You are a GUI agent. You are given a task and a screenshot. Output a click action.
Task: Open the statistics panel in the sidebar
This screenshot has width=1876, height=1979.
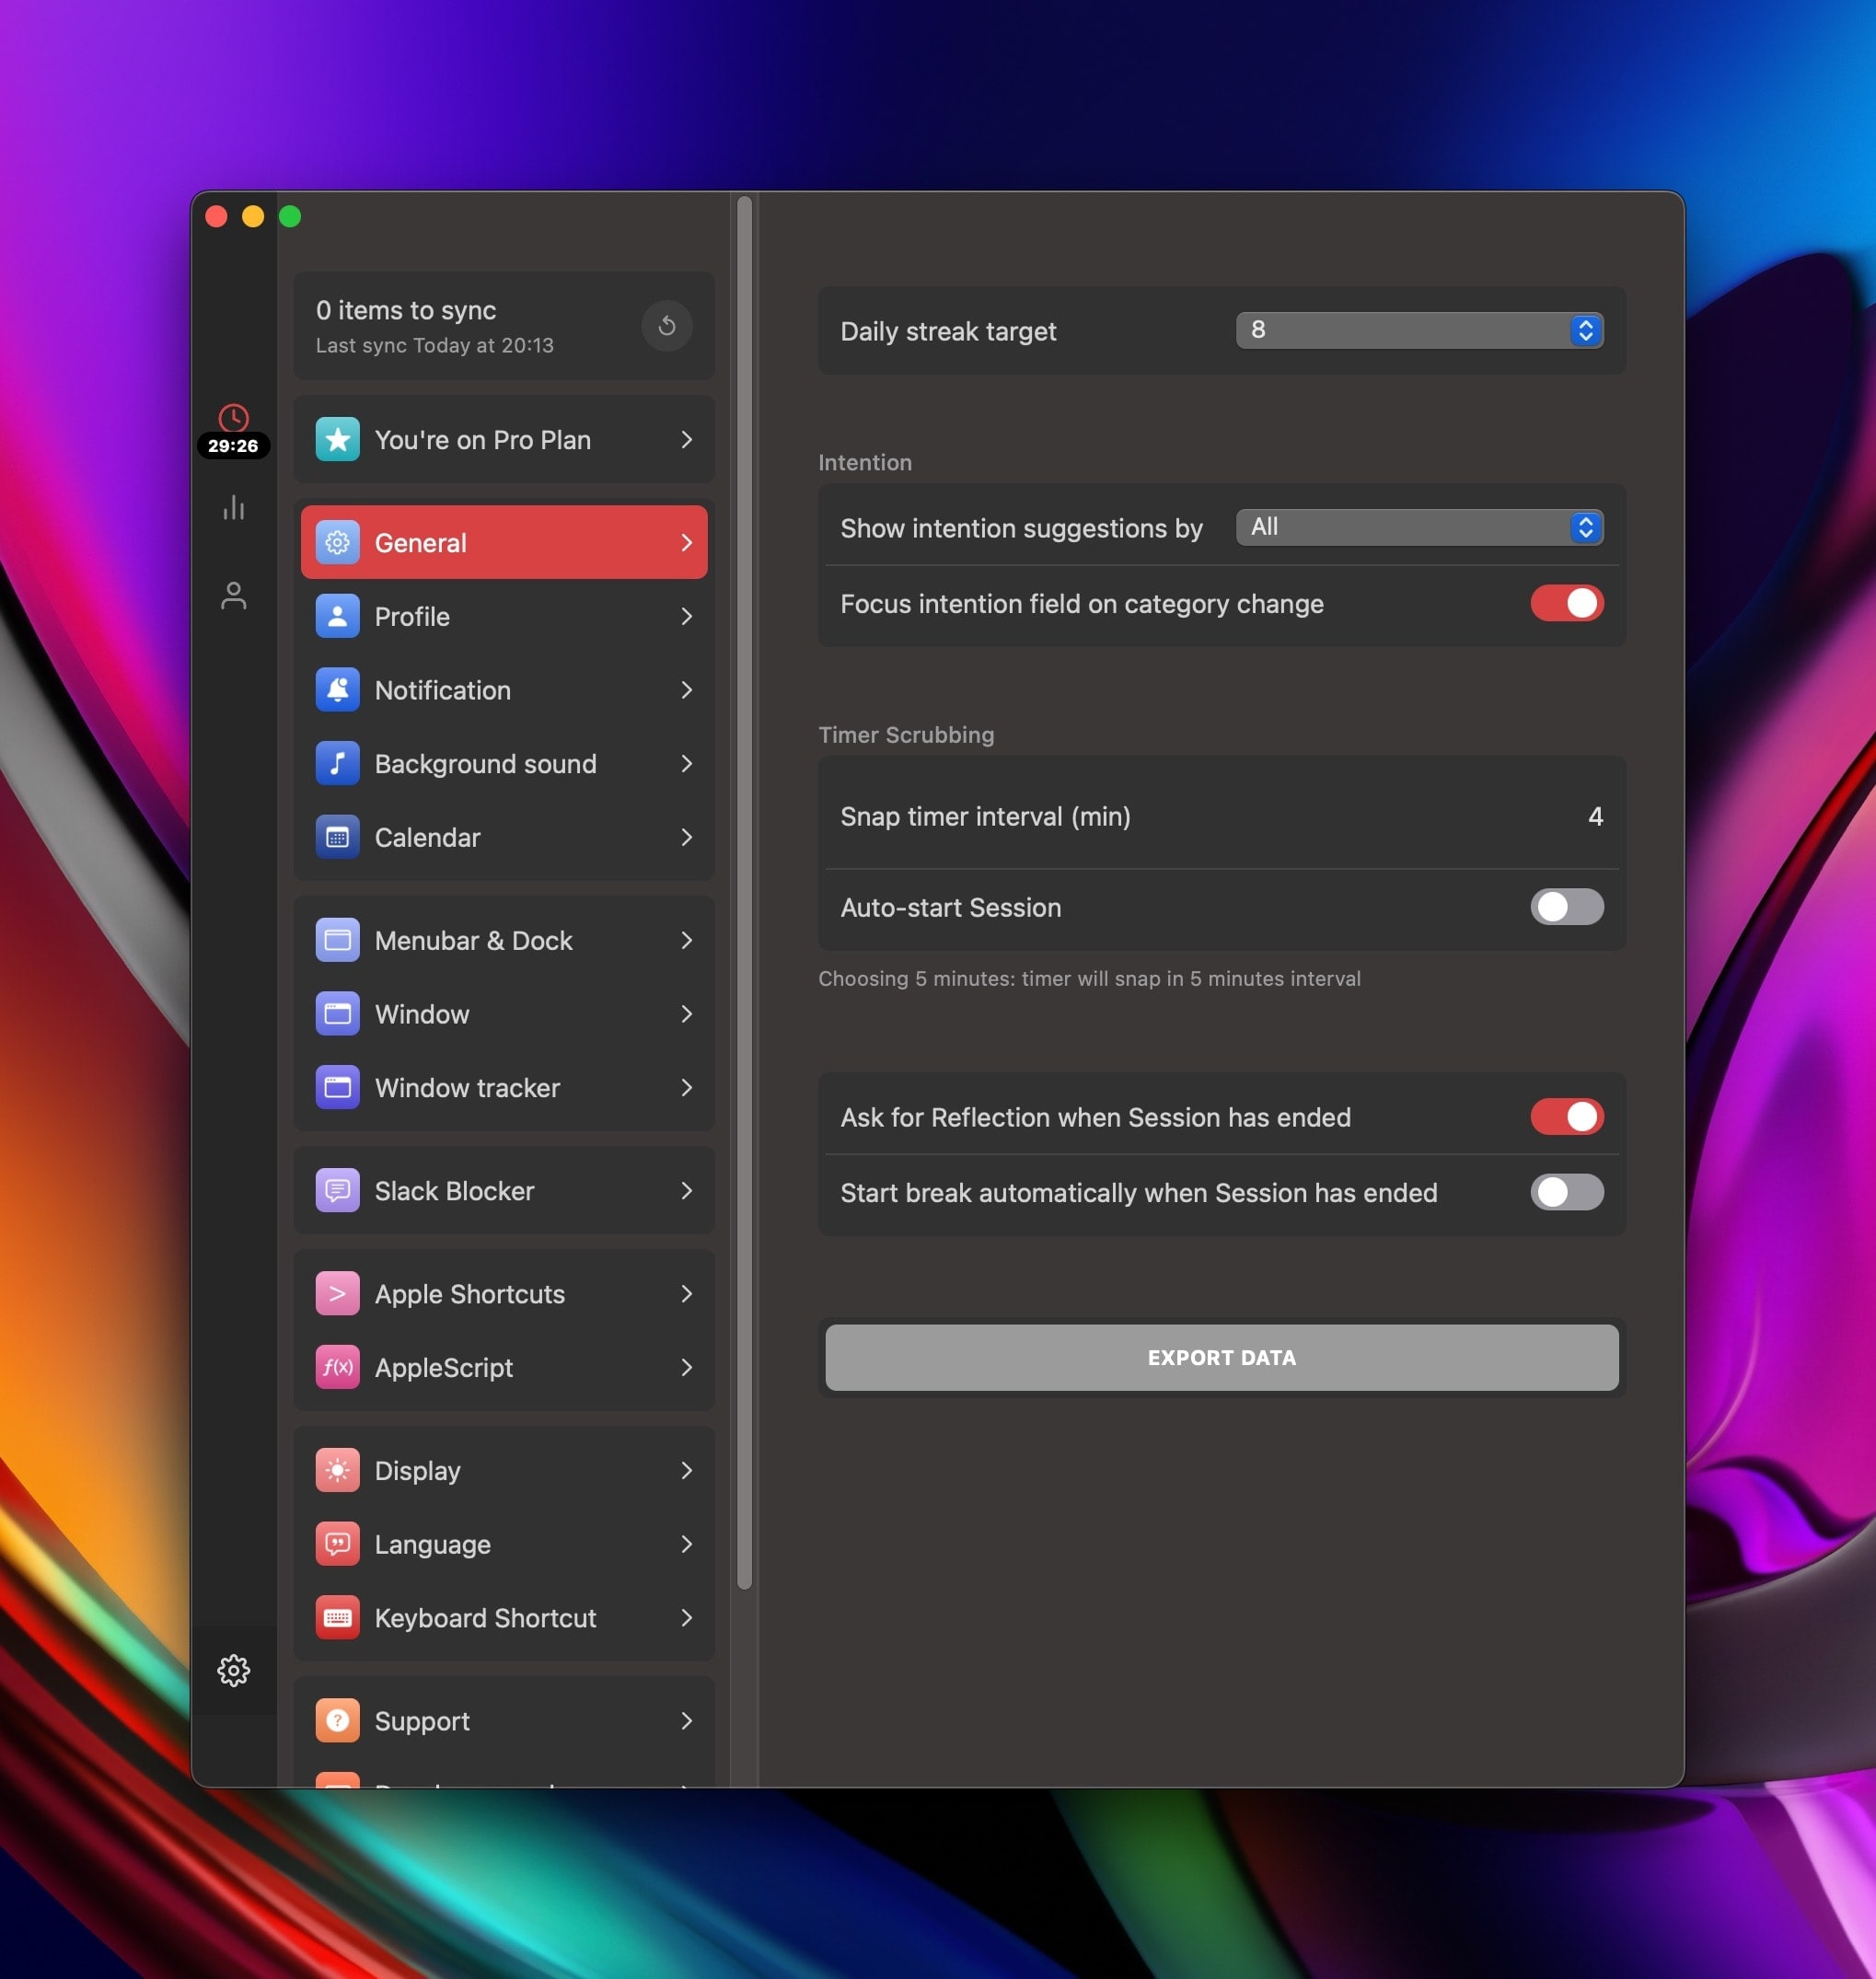(234, 508)
